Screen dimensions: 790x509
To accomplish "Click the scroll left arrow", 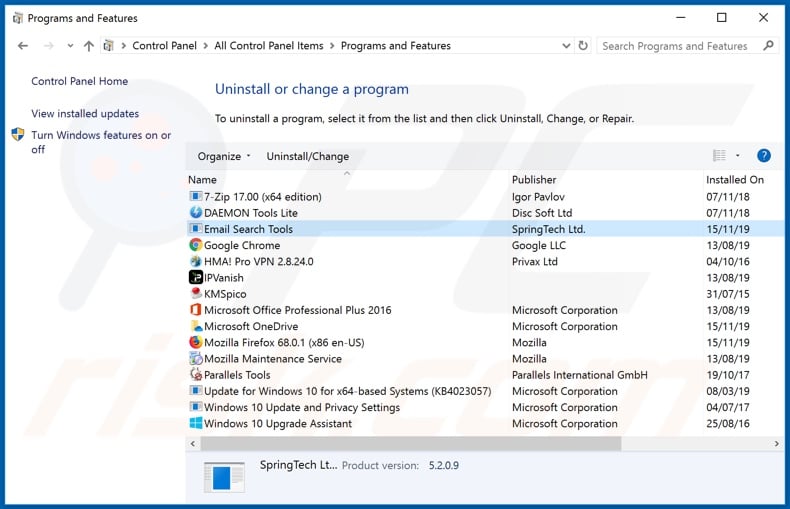I will point(192,443).
